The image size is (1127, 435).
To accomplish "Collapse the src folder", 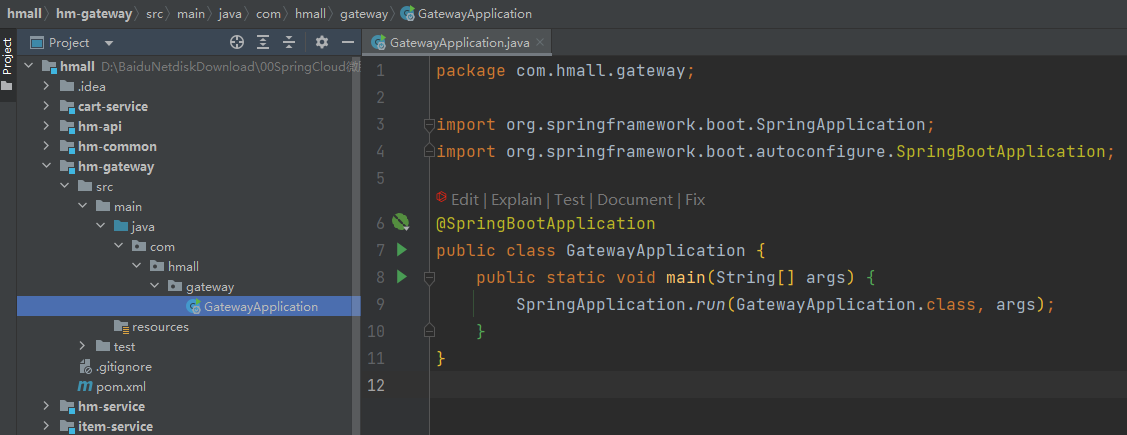I will pos(65,186).
